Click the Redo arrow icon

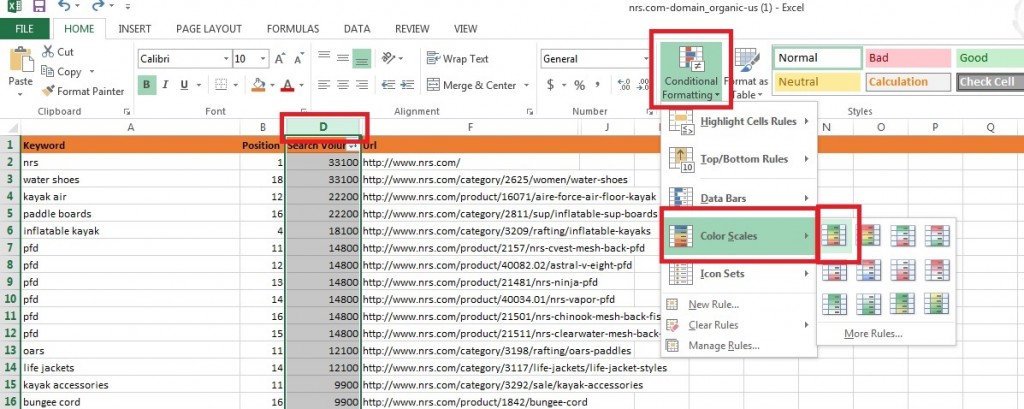coord(98,7)
